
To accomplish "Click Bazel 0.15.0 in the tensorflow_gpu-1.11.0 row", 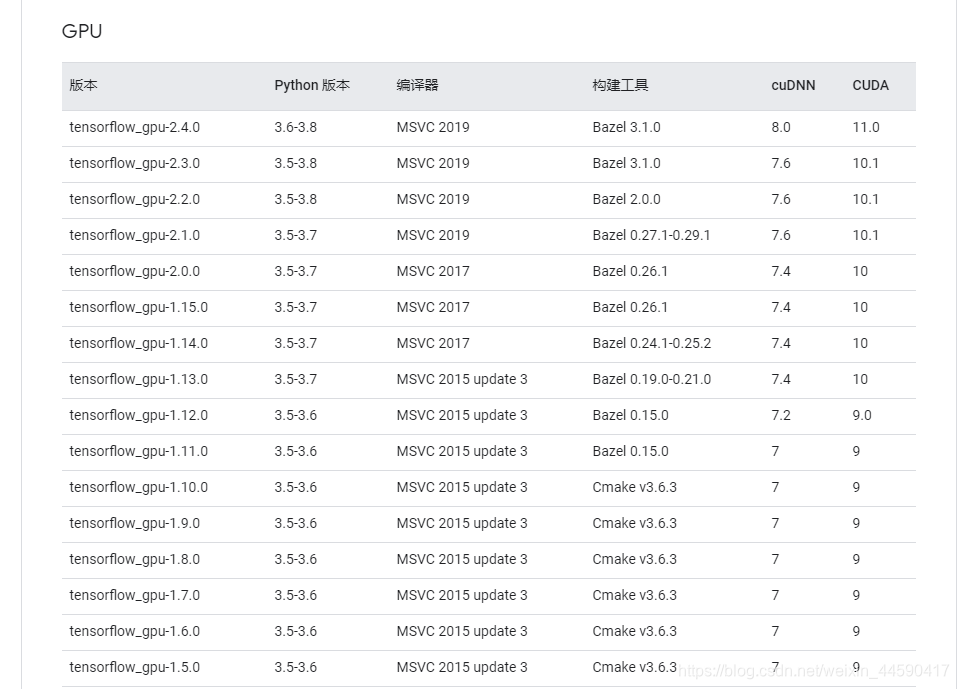I will [631, 452].
